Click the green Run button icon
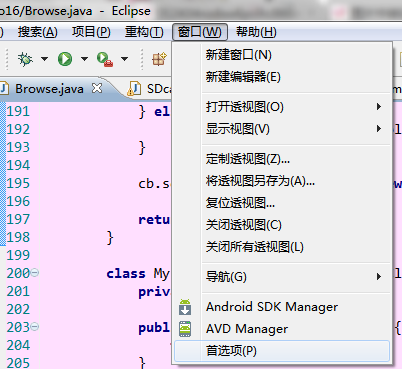Screen dimensions: 402x369 point(65,59)
